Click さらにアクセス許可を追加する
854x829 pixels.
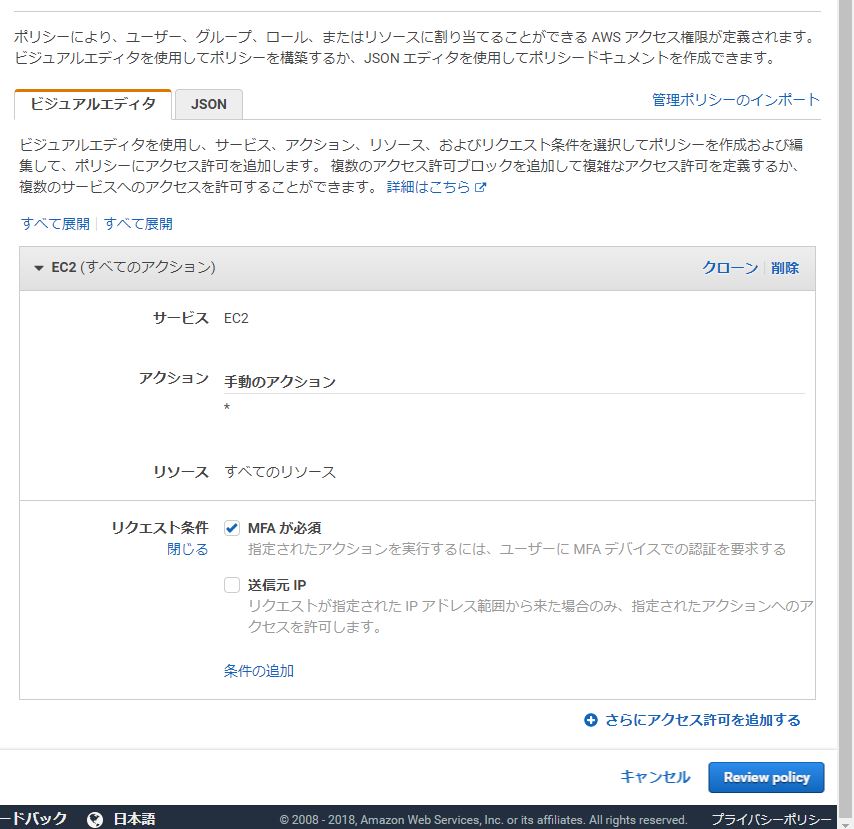[x=703, y=720]
